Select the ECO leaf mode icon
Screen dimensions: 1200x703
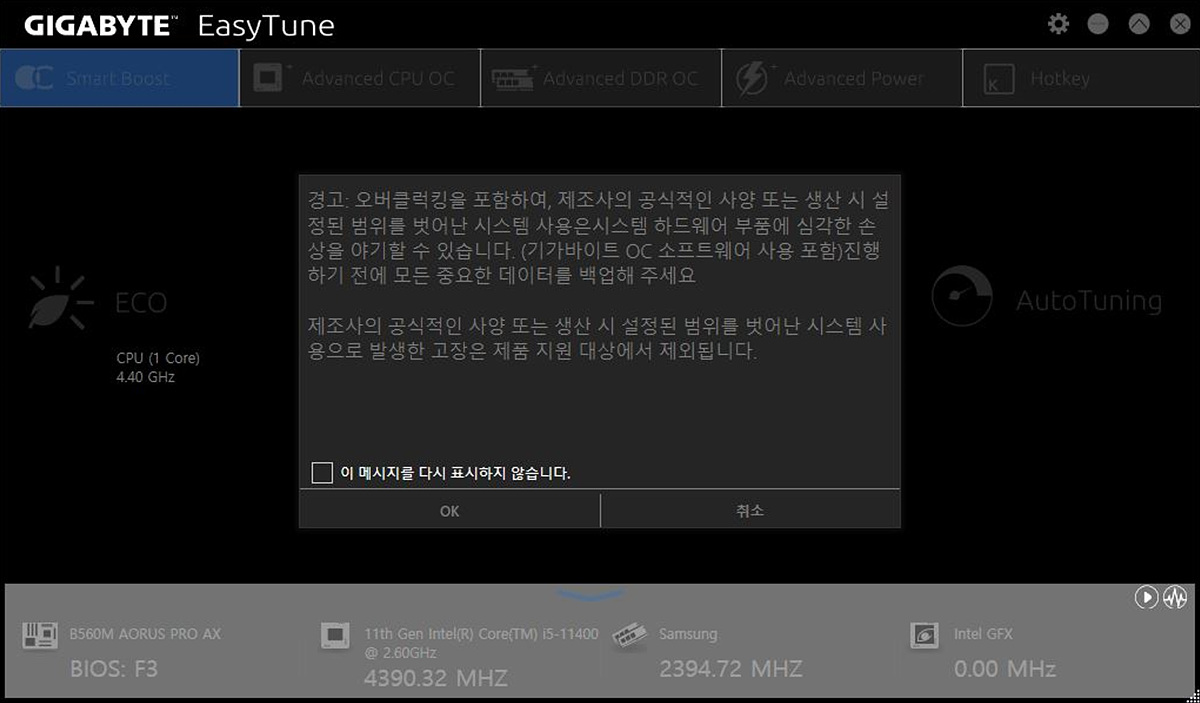pos(60,298)
